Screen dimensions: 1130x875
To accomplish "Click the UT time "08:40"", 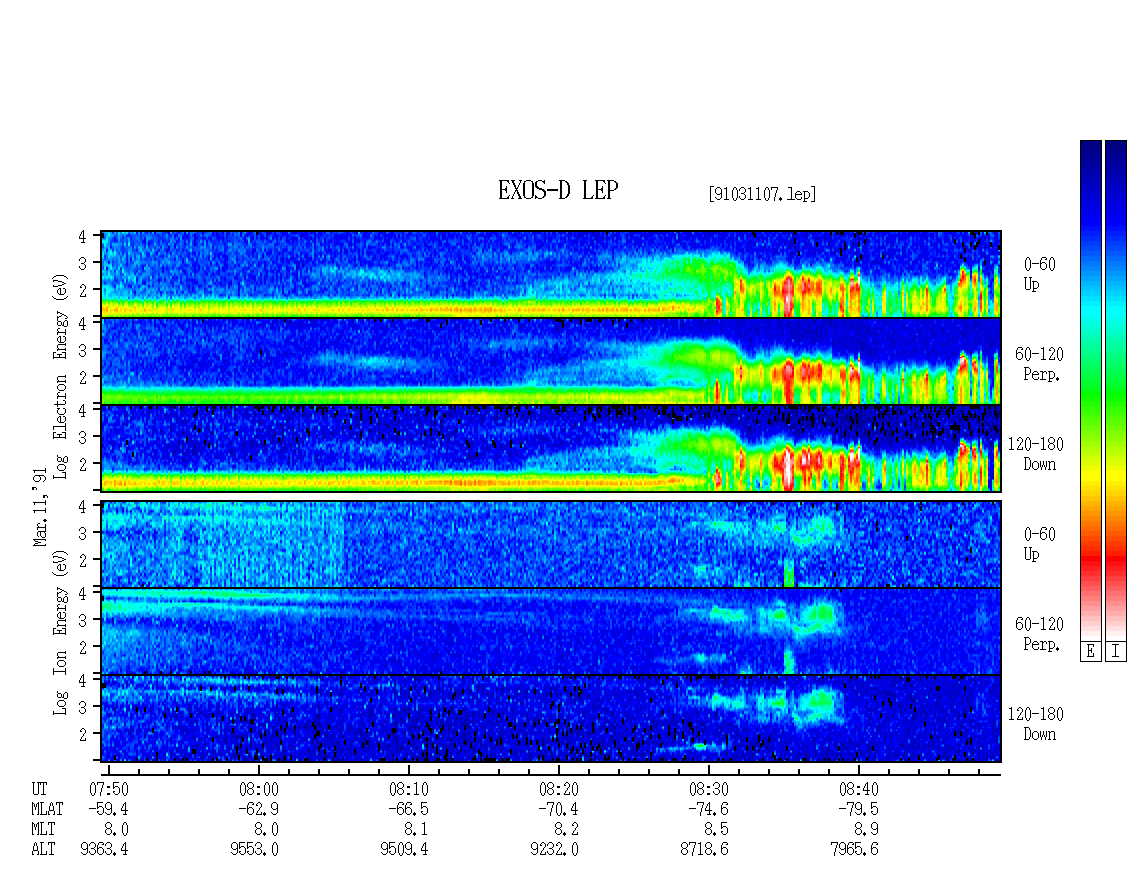I will click(858, 789).
